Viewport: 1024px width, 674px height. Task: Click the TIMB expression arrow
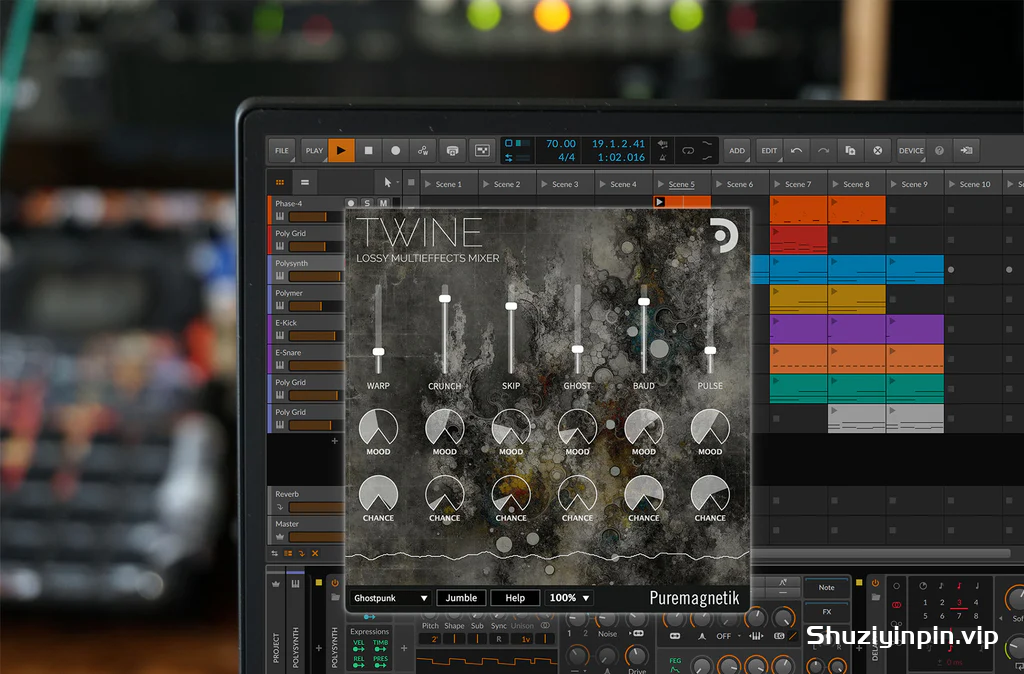coord(380,647)
